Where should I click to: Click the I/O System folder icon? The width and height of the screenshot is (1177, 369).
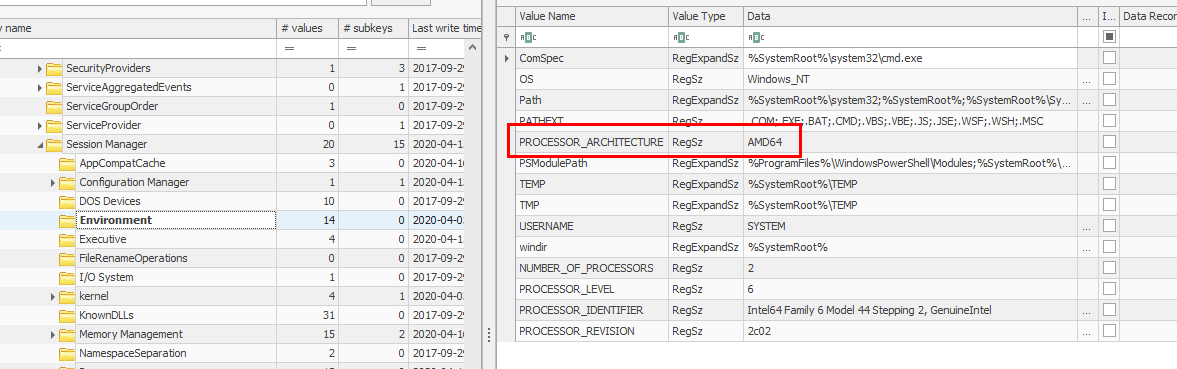(67, 278)
